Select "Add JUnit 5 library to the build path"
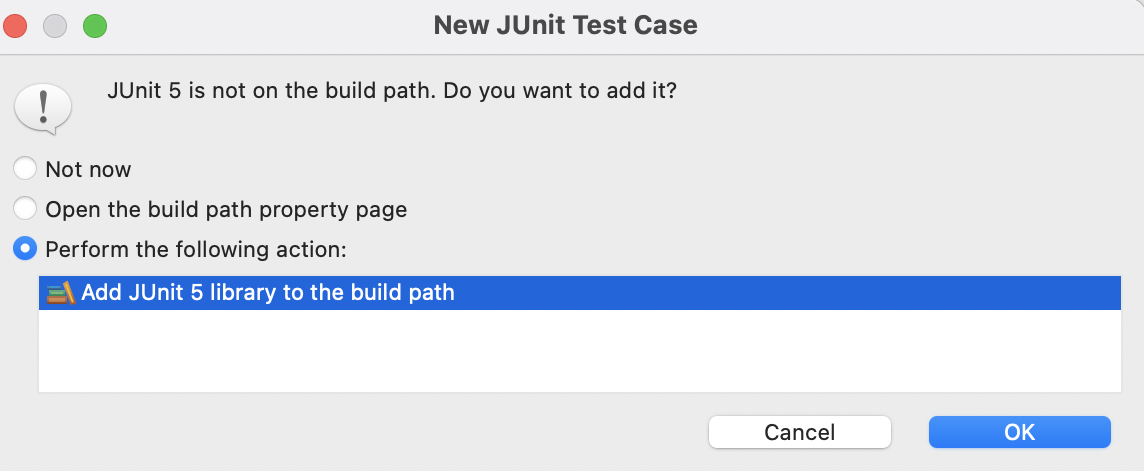 point(268,293)
